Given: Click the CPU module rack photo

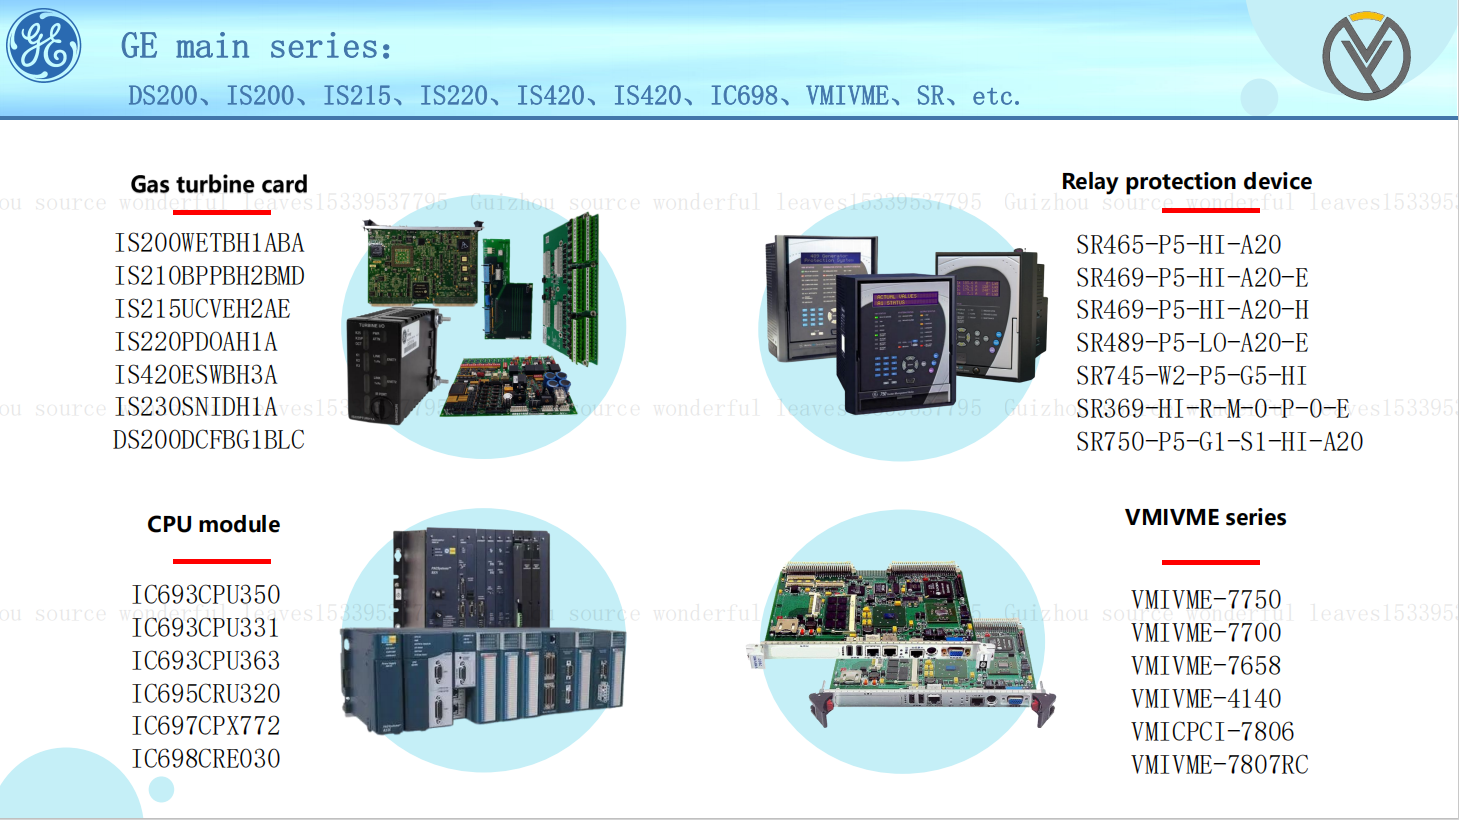Looking at the screenshot, I should click(483, 632).
